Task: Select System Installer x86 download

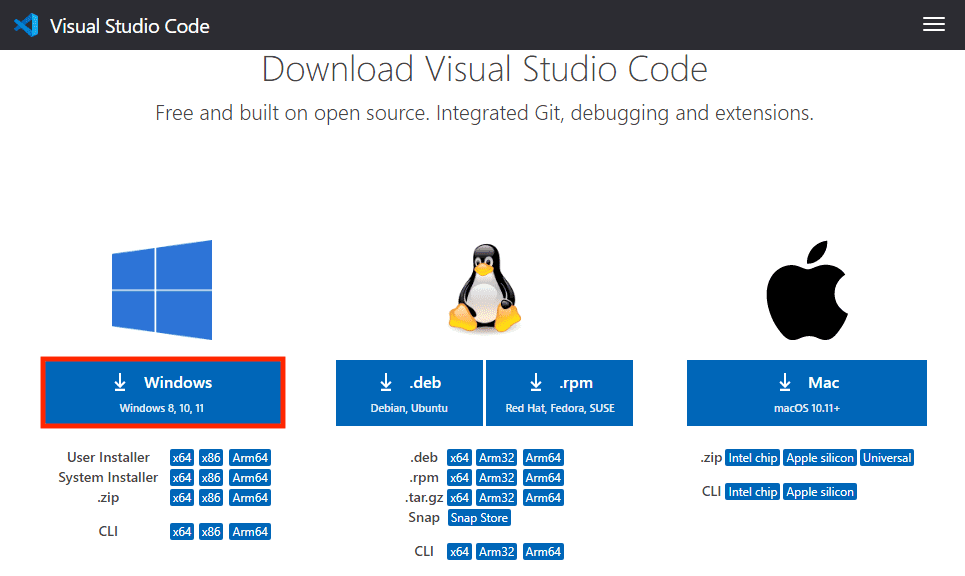Action: (211, 478)
